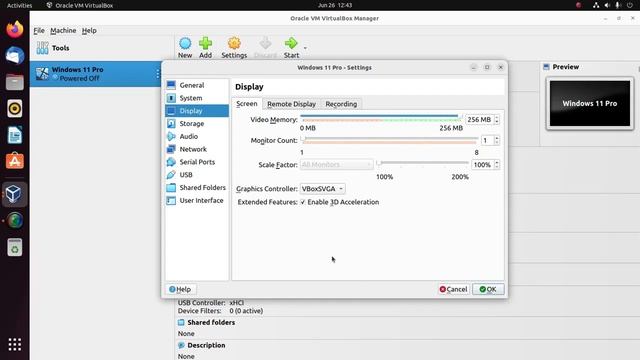Click the USB Controller xHCI text

(x=211, y=303)
